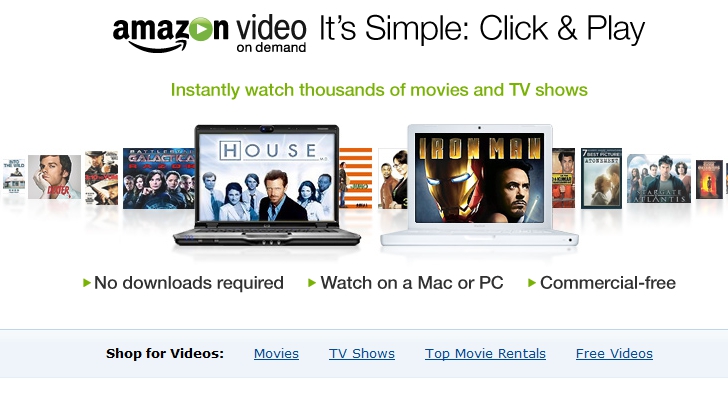
Task: Click the Iron Man laptop screen image
Action: (x=479, y=178)
